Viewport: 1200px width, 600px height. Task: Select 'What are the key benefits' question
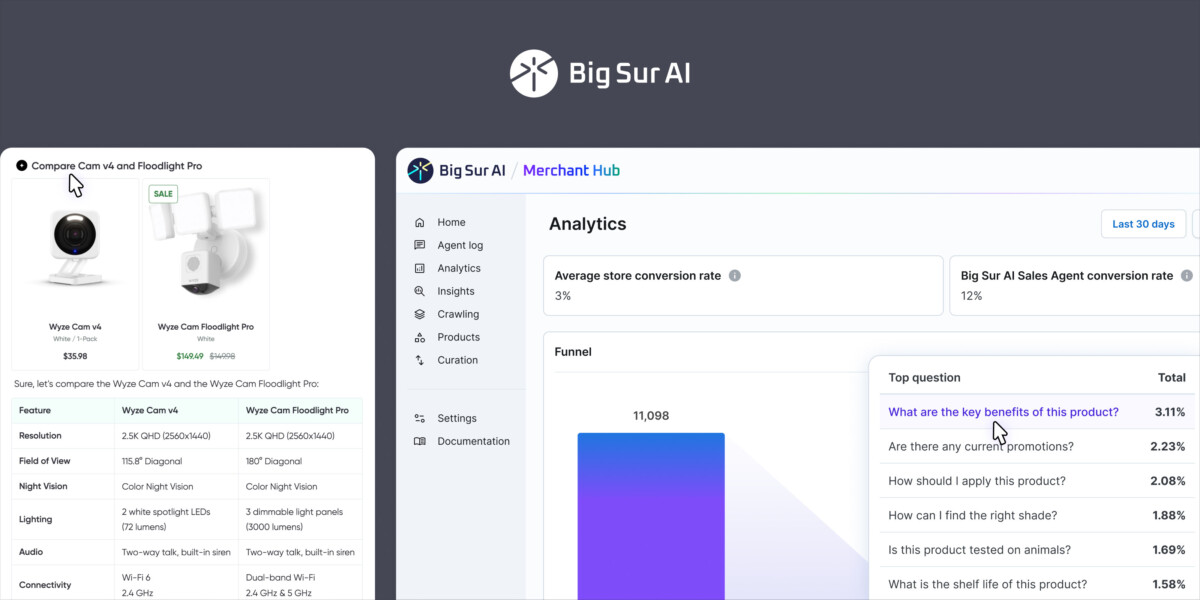[x=1003, y=412]
